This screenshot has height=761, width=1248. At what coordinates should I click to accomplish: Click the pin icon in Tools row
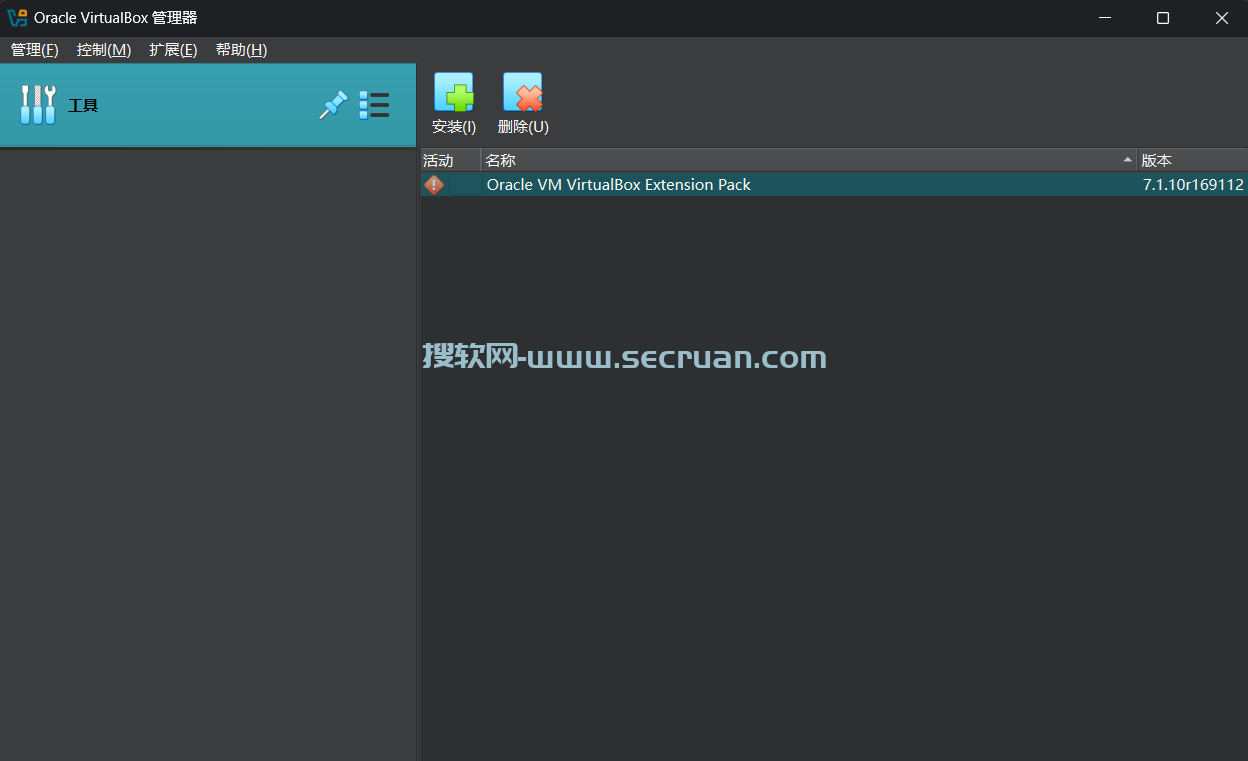click(333, 105)
